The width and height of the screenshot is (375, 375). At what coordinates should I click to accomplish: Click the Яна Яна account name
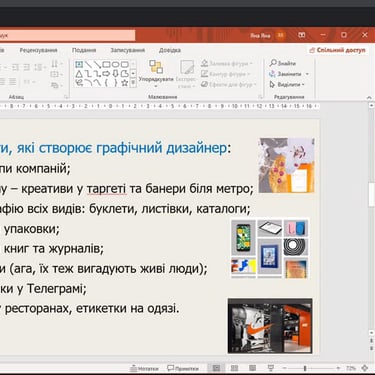pyautogui.click(x=260, y=35)
